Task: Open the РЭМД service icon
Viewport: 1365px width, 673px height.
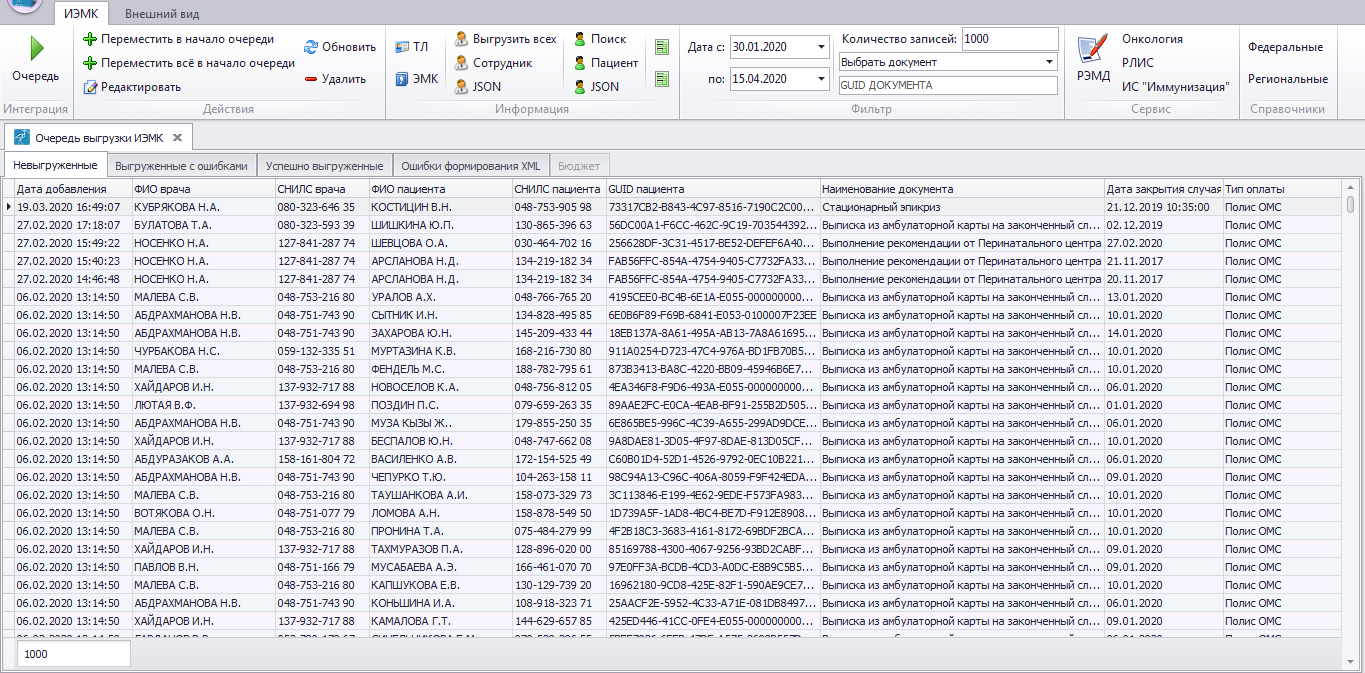Action: point(1093,48)
